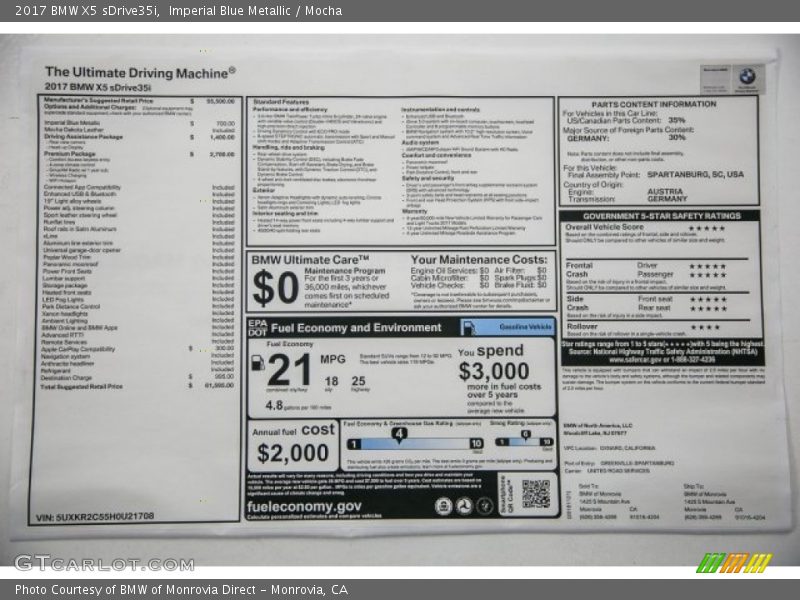The image size is (800, 600).
Task: Click the 'Driving Assistance Package' line
Action: pos(139,137)
